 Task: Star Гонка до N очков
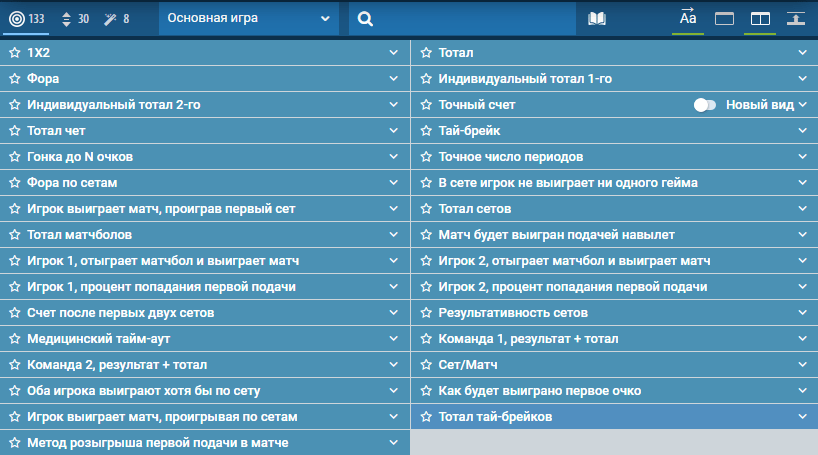coord(15,157)
